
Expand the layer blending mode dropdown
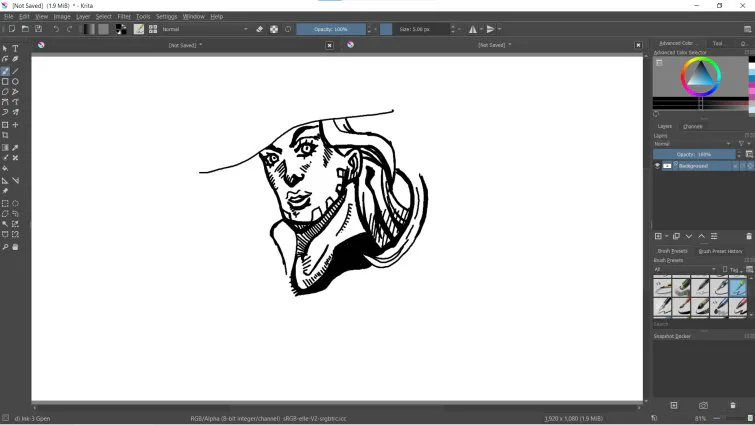tap(692, 143)
